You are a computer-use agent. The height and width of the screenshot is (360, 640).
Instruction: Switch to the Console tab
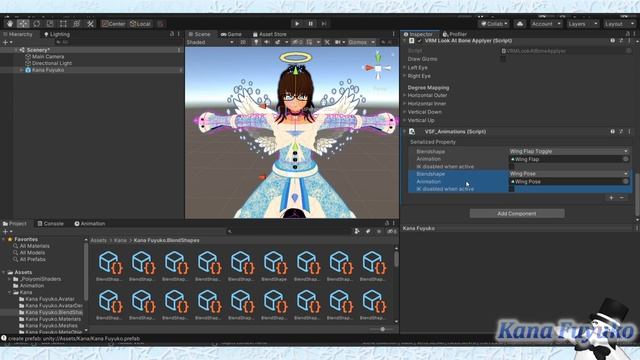51,224
